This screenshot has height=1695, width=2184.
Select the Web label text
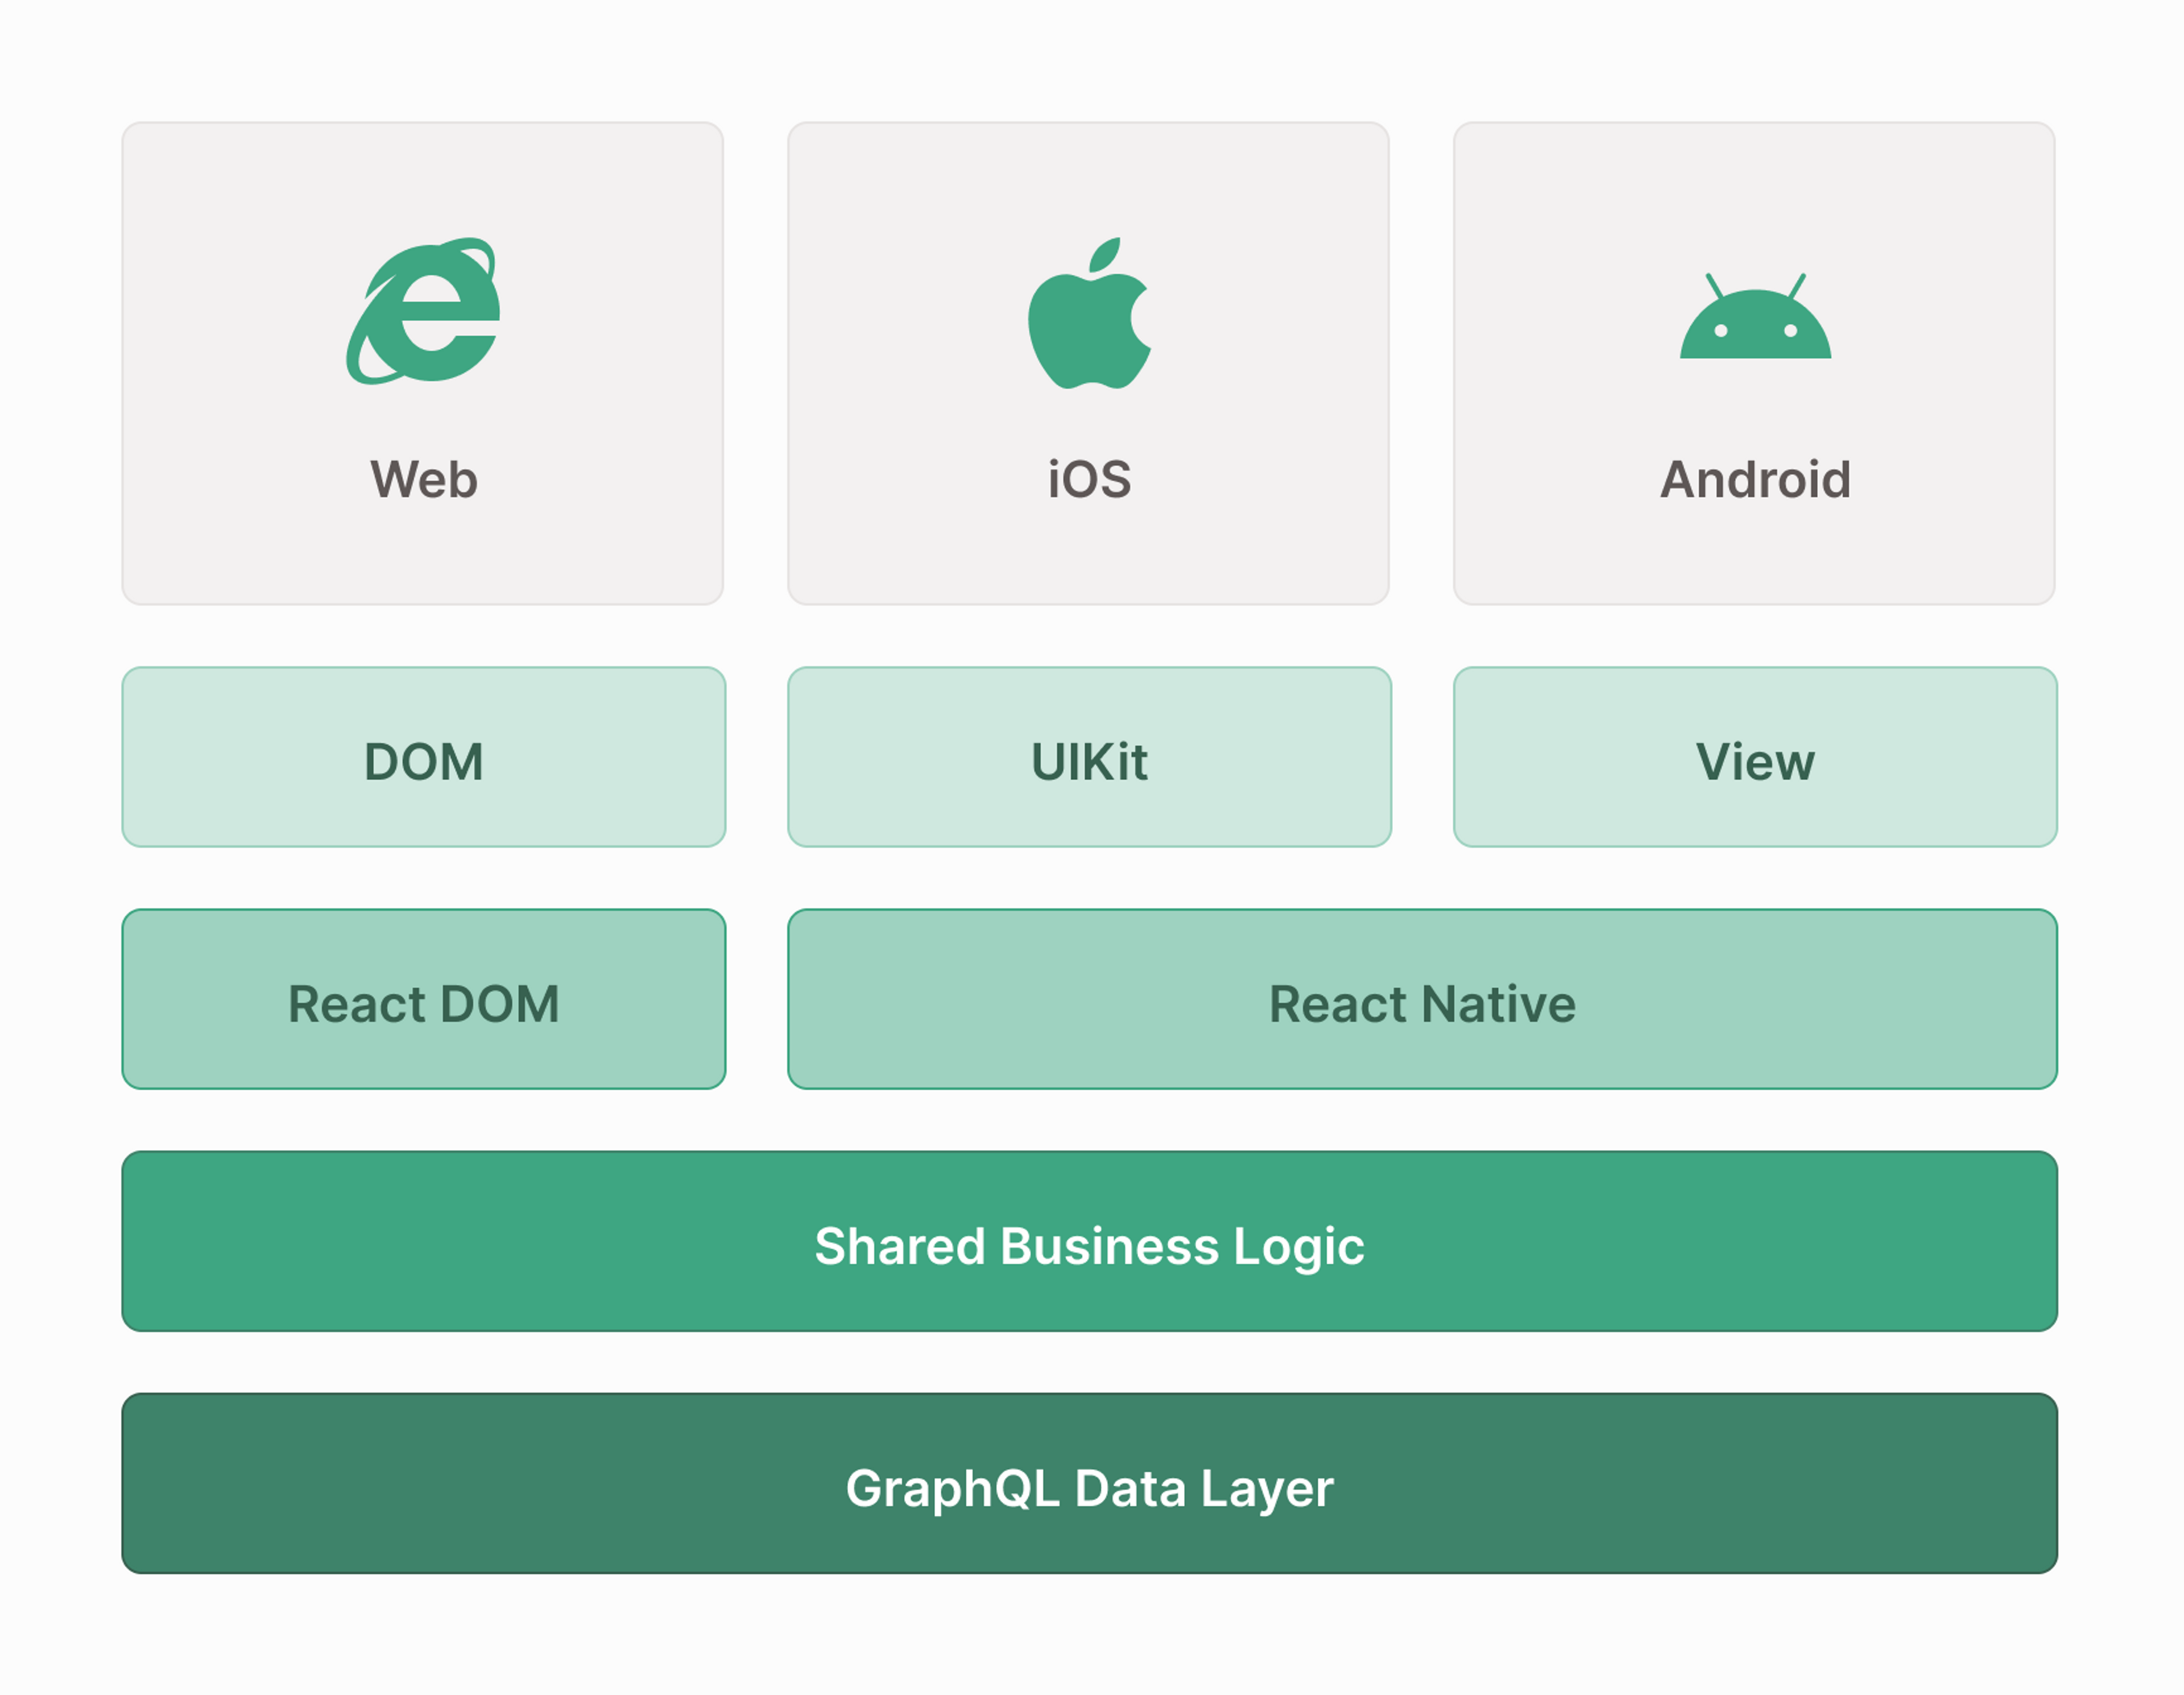423,480
